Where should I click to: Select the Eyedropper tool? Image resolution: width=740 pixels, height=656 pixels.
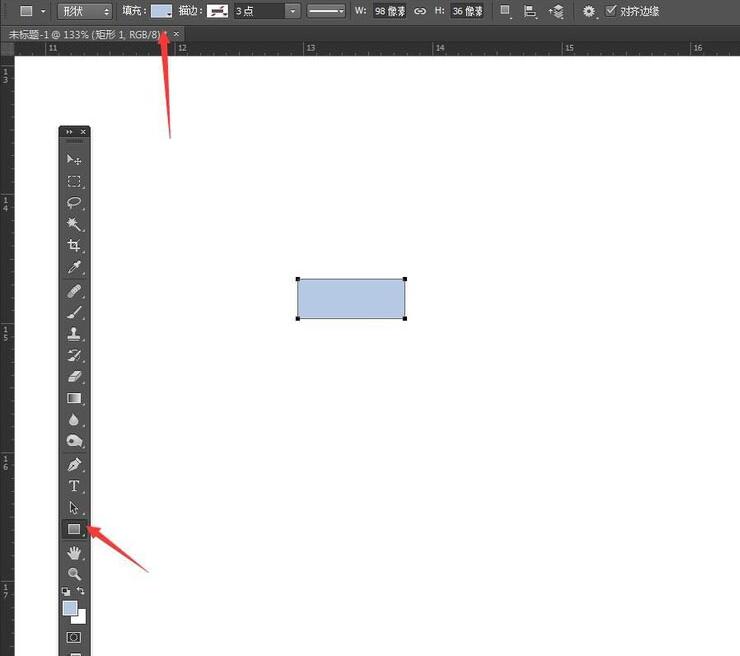tap(74, 267)
